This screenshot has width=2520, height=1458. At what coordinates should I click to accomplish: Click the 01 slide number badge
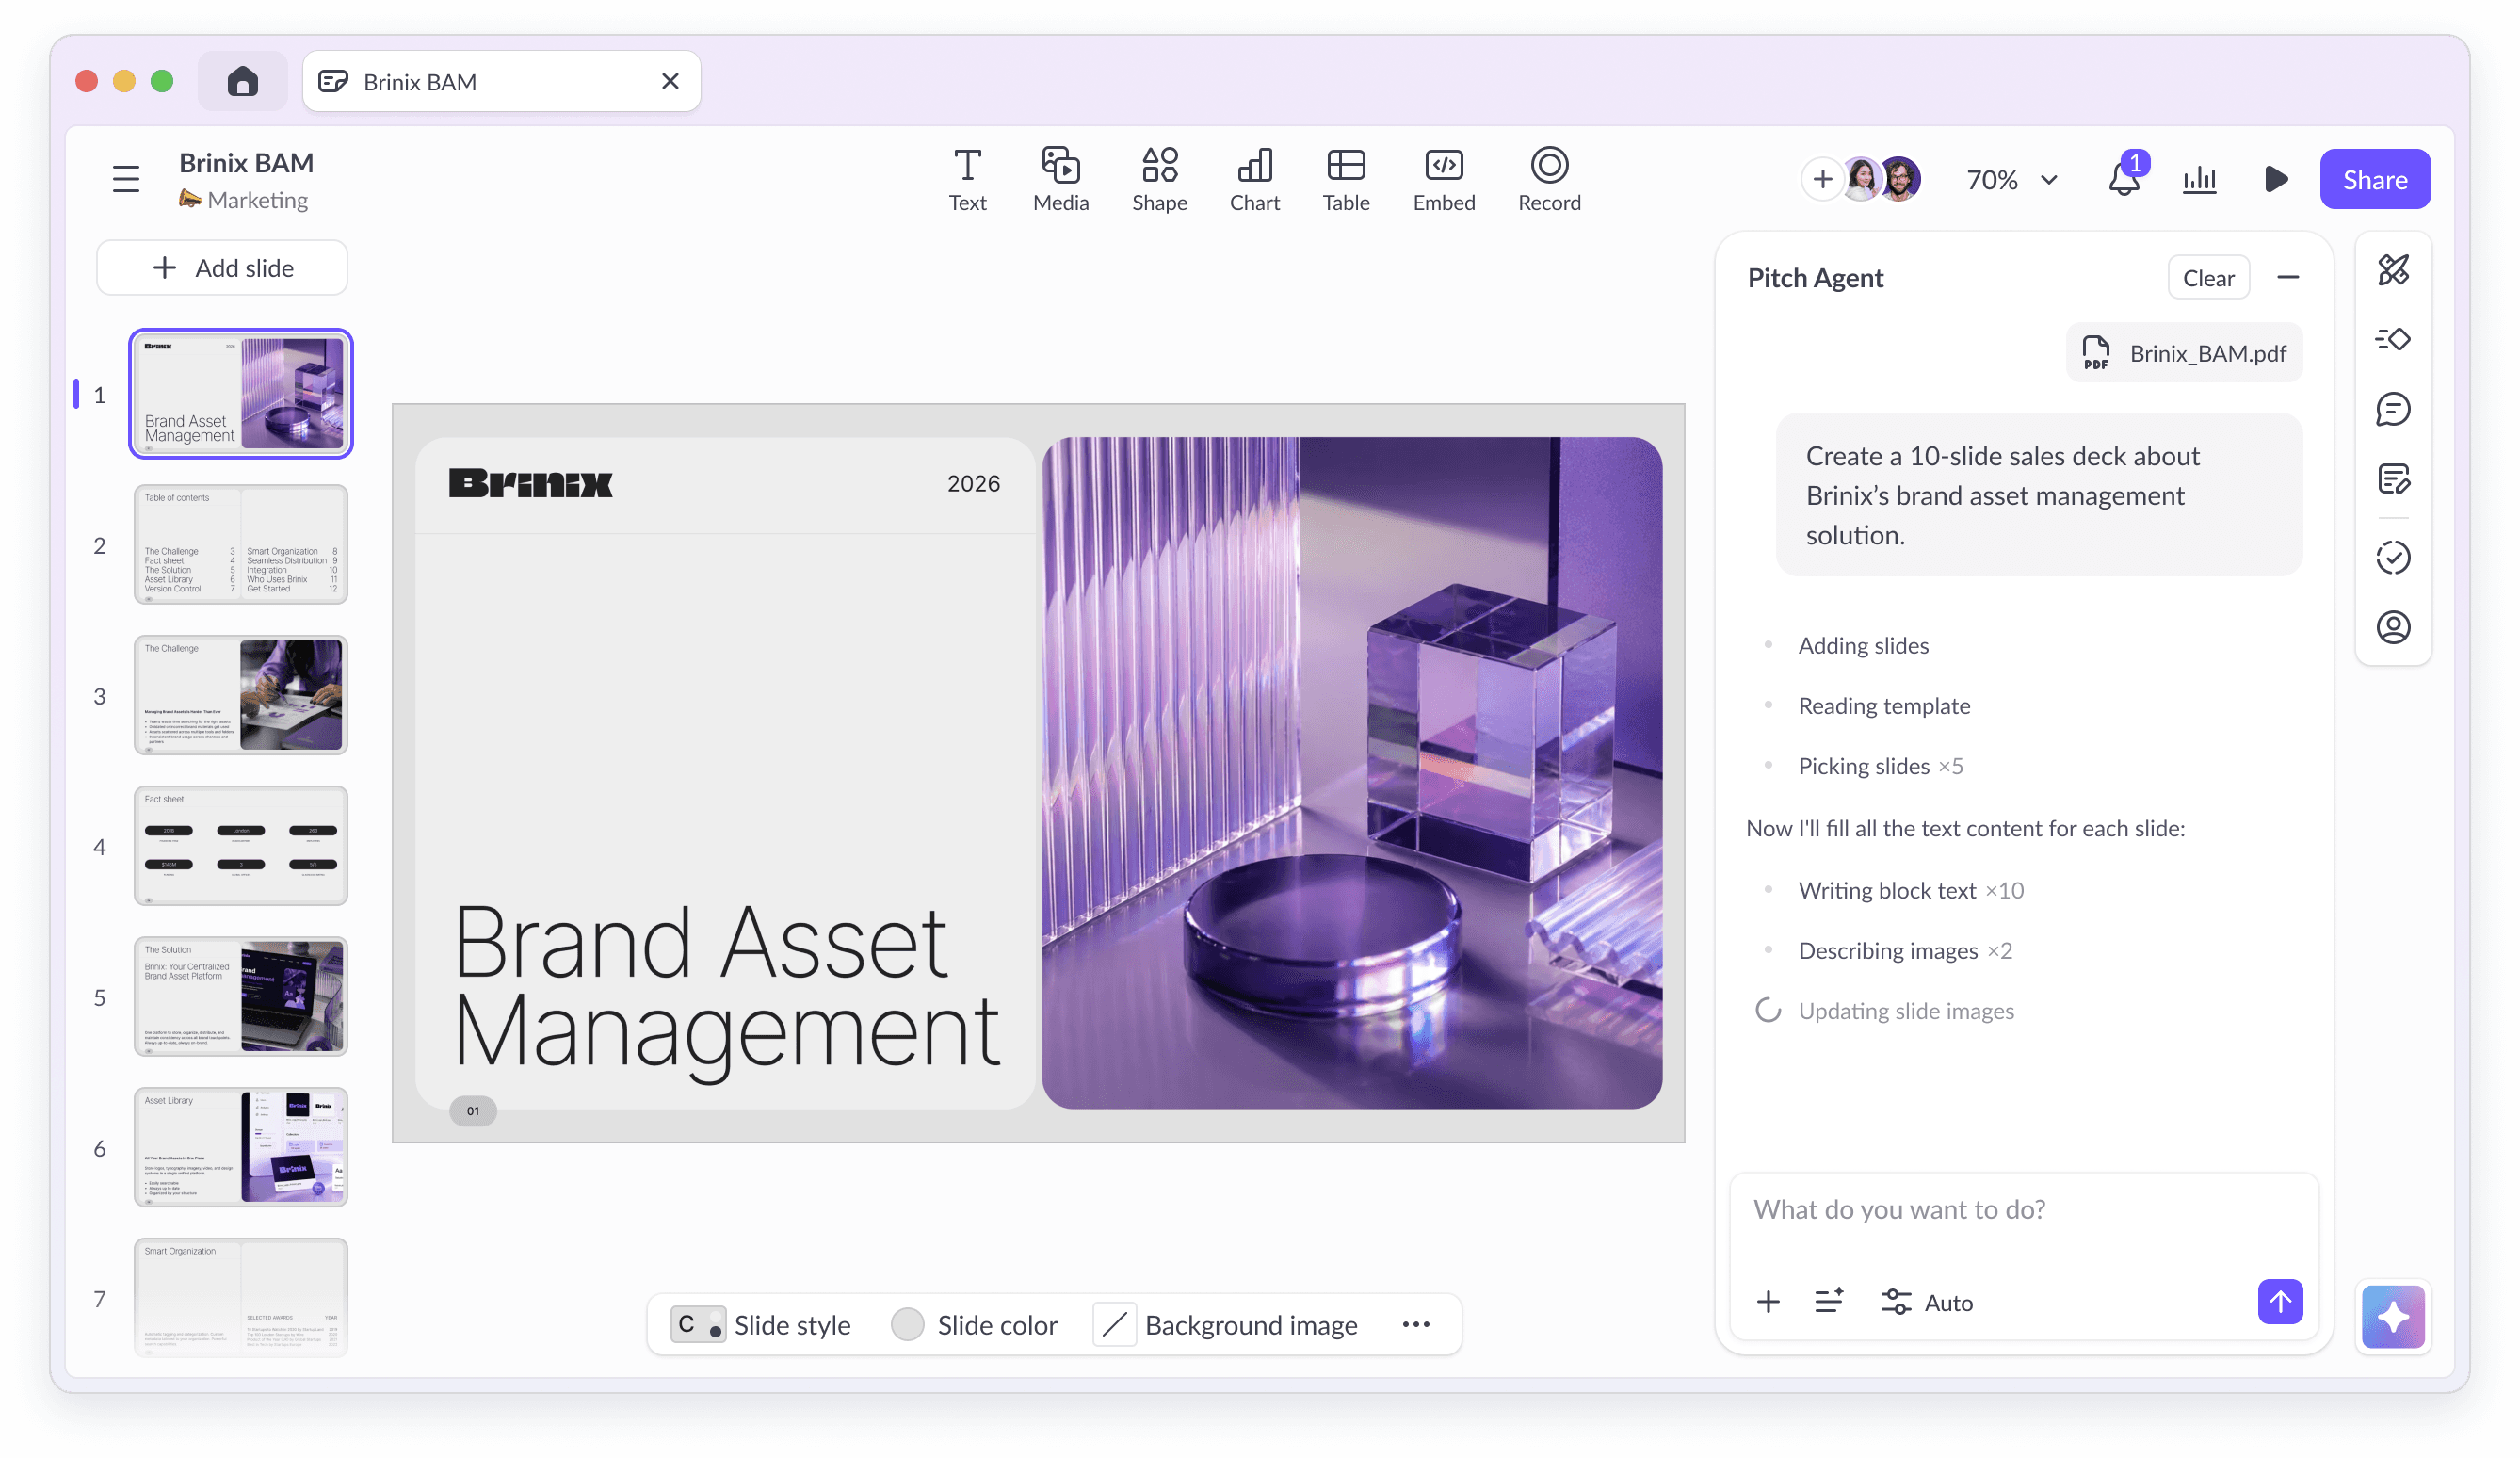click(x=473, y=1110)
